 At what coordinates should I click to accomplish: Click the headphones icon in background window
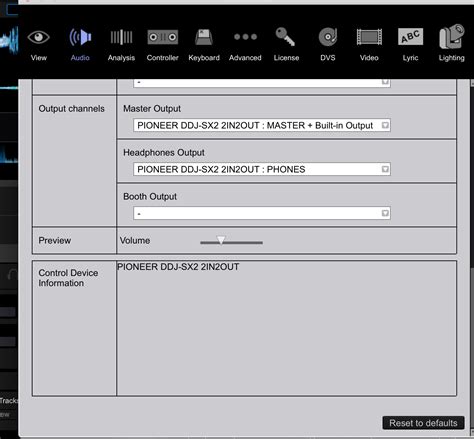13,275
